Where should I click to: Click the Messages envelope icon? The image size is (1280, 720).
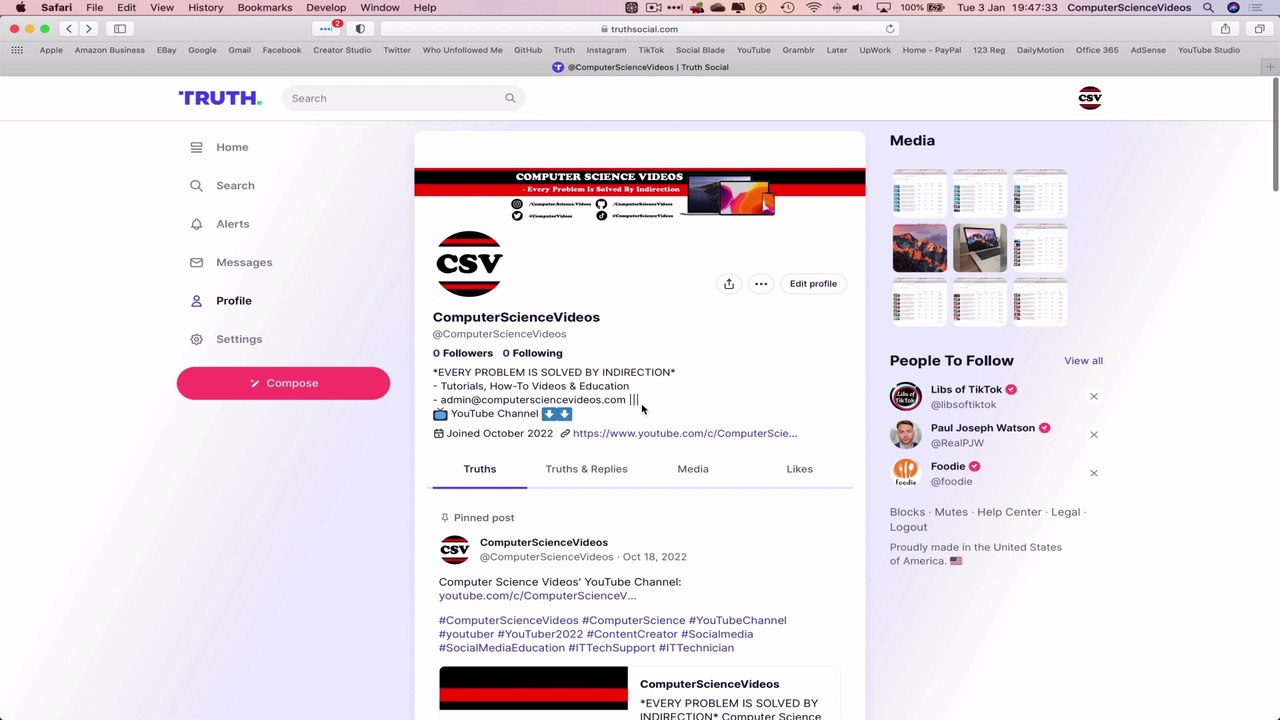[196, 262]
